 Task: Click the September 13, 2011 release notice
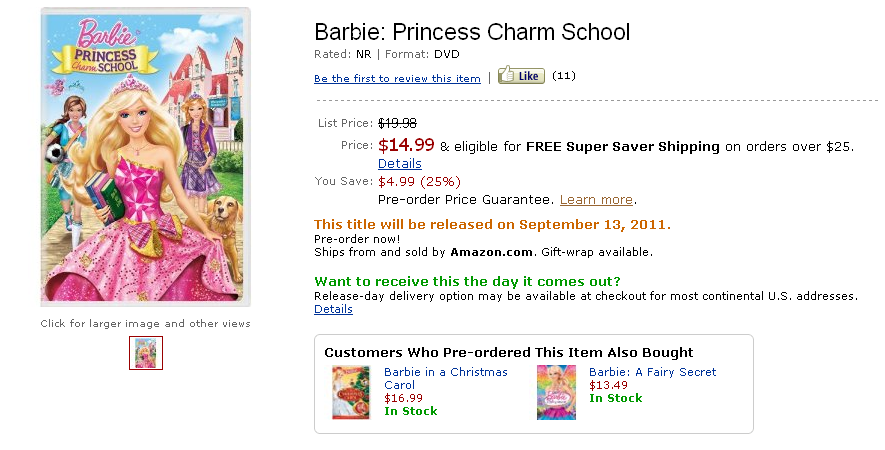(x=492, y=224)
